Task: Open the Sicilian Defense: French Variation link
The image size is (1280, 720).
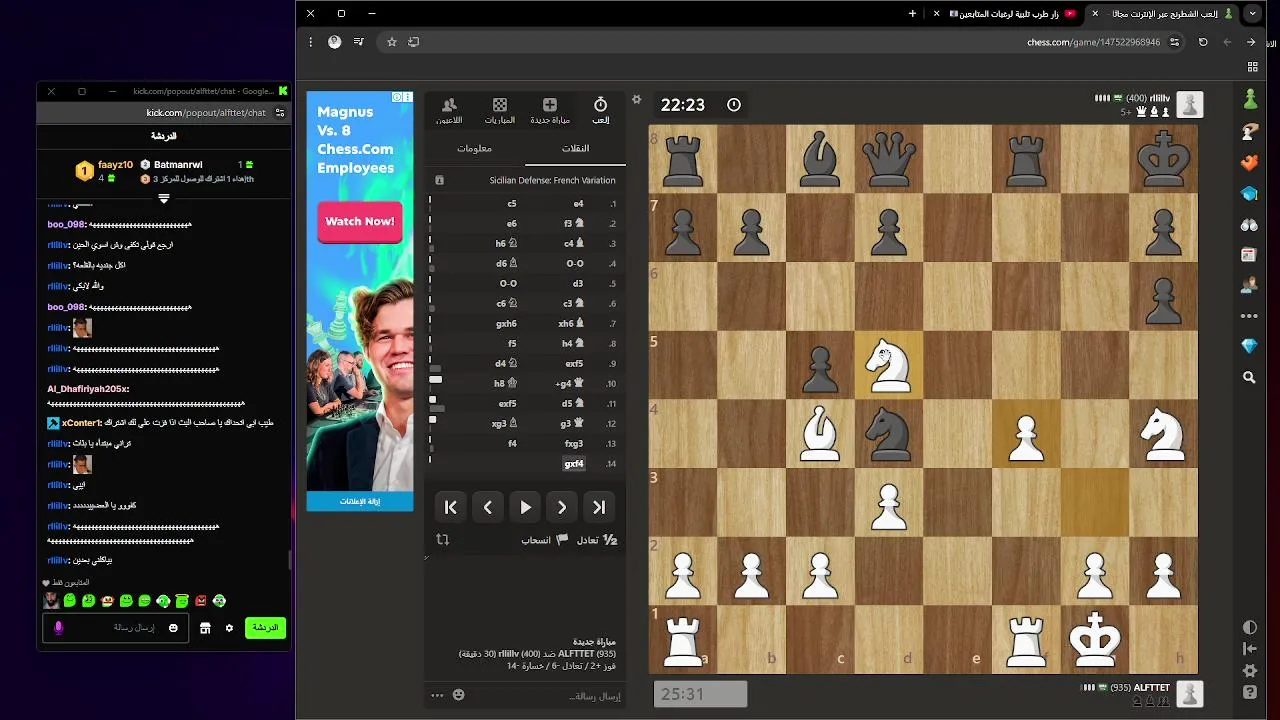Action: point(552,180)
